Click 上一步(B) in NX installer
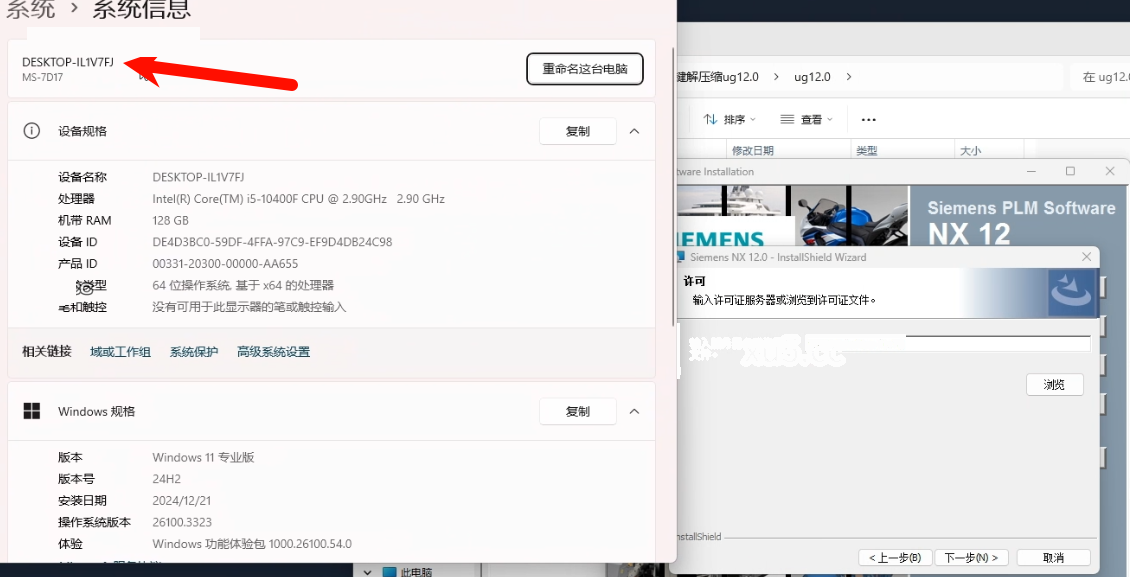Screen dimensions: 1130x577 (895, 558)
